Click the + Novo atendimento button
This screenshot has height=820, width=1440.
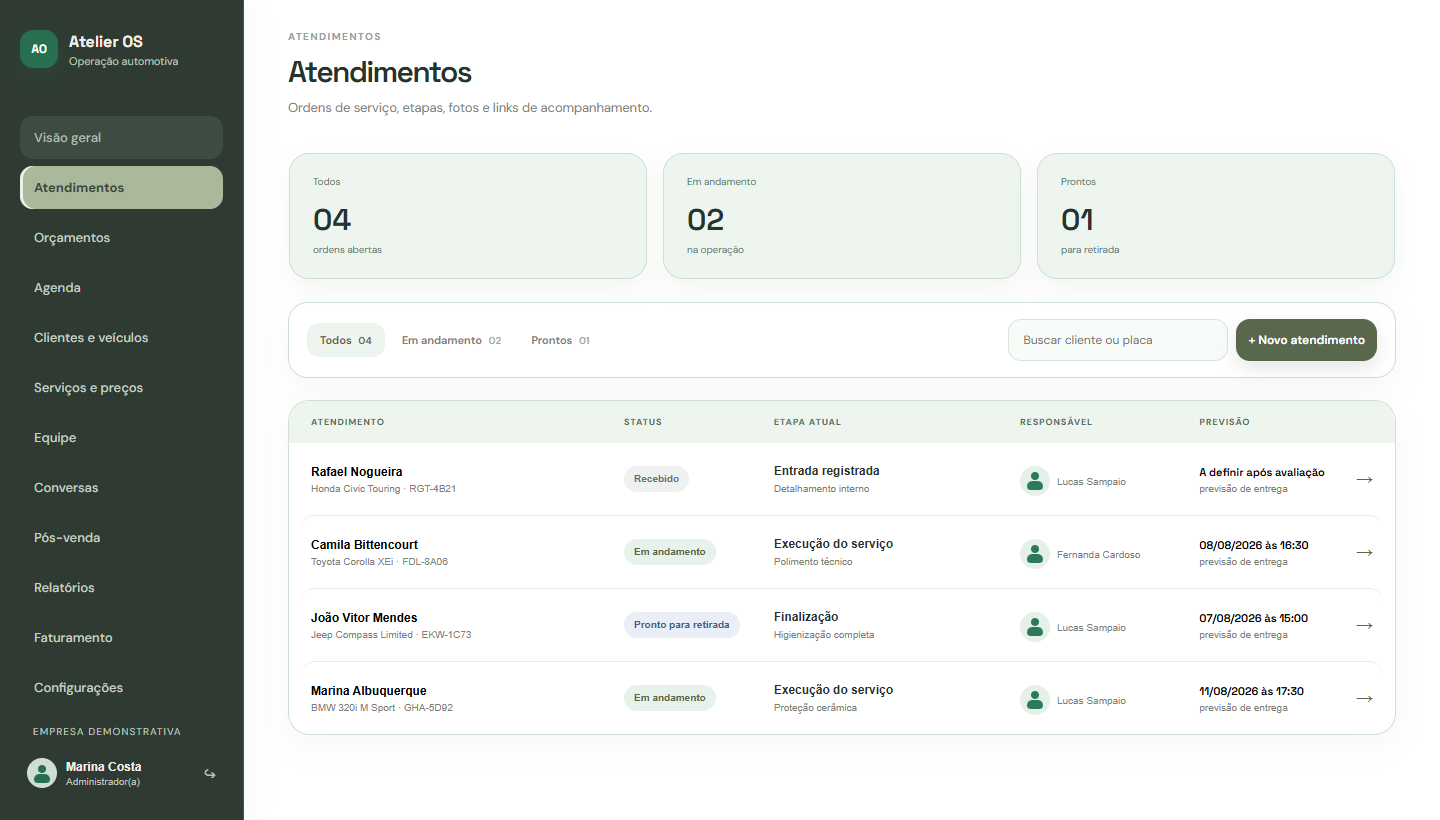coord(1306,340)
